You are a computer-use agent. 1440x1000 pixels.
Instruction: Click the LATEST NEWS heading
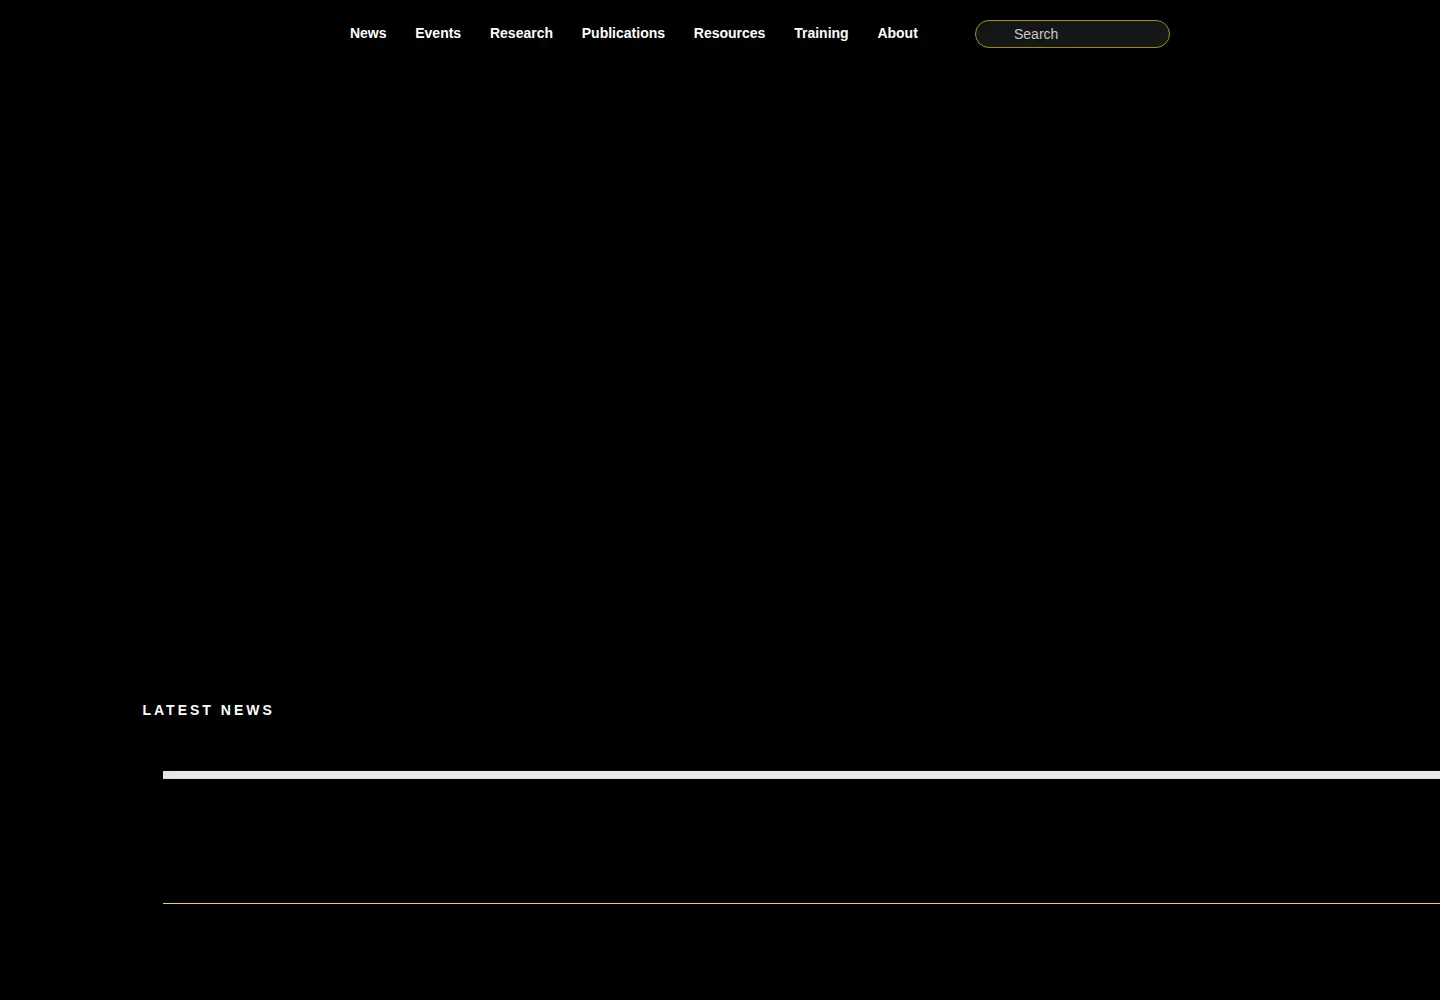point(208,710)
